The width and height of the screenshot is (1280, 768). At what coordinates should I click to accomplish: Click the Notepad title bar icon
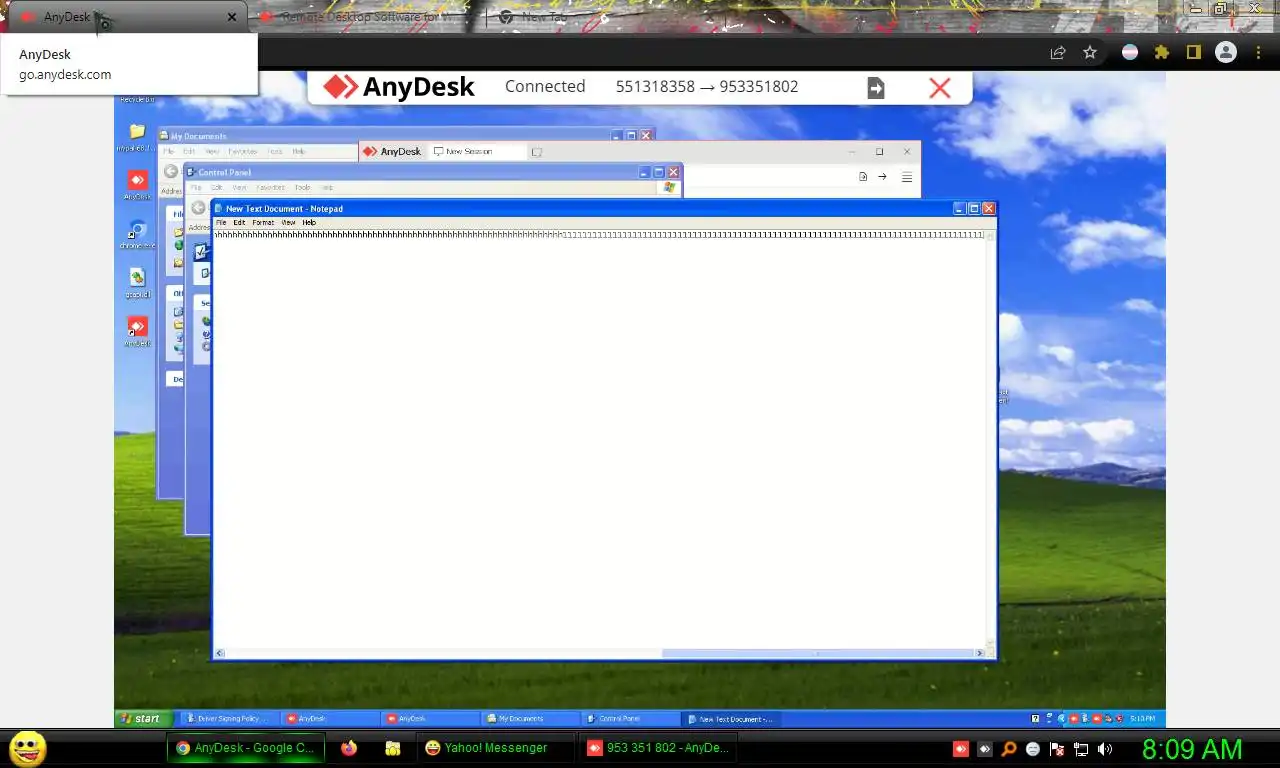(x=219, y=209)
